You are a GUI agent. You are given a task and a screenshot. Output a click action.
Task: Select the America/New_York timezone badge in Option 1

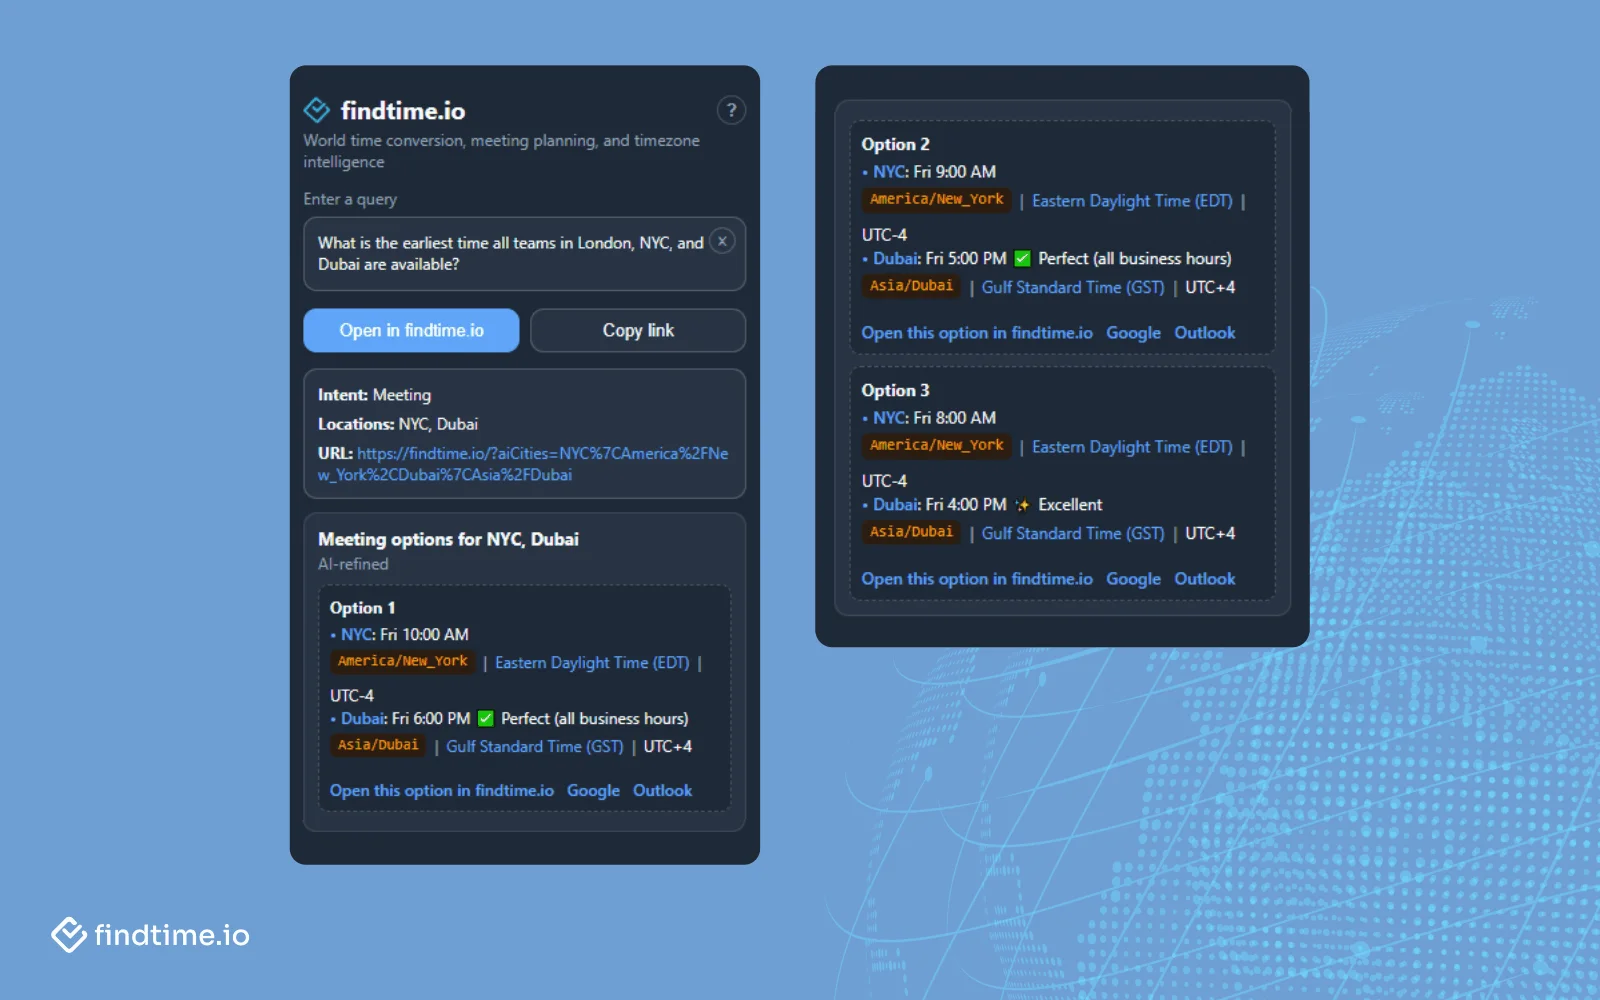401,661
